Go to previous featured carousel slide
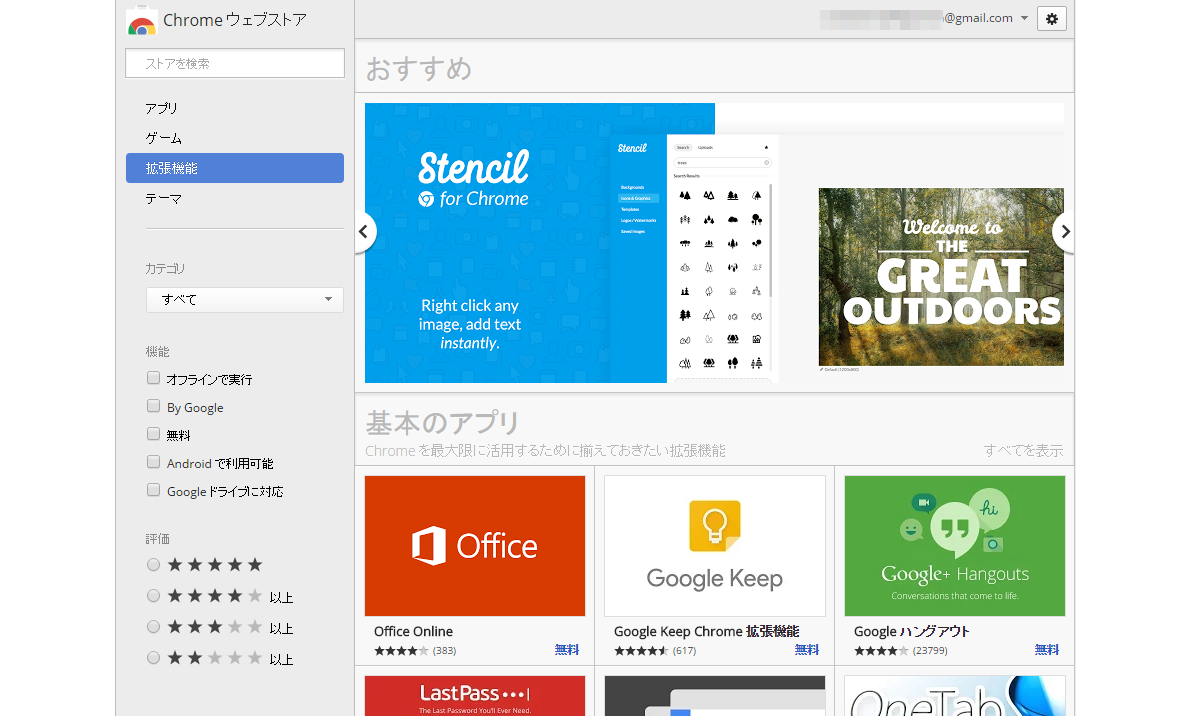 click(x=364, y=232)
